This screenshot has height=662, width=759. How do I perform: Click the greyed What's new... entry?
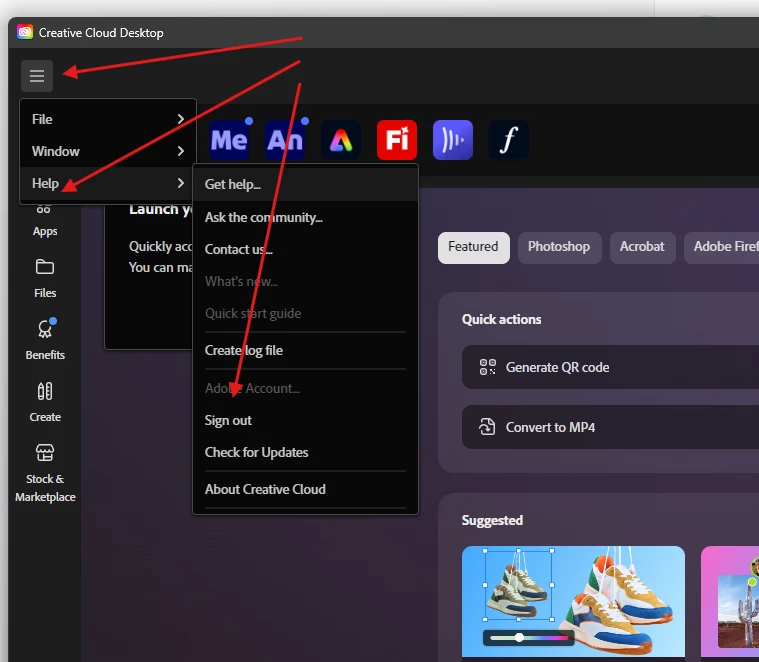click(x=305, y=281)
